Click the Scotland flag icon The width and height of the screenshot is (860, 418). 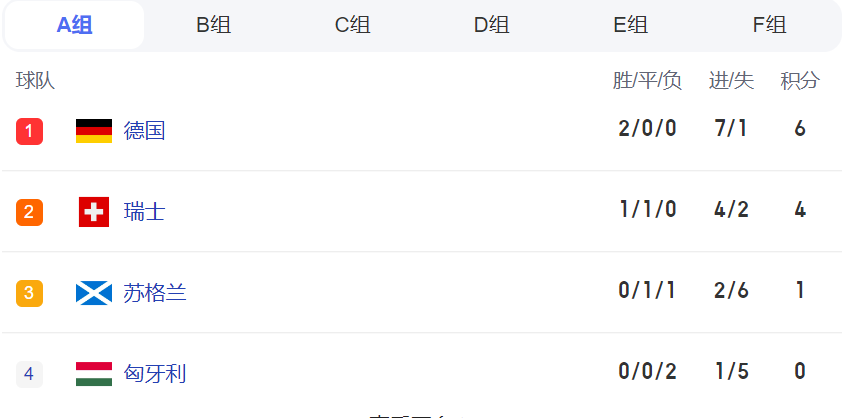[94, 293]
